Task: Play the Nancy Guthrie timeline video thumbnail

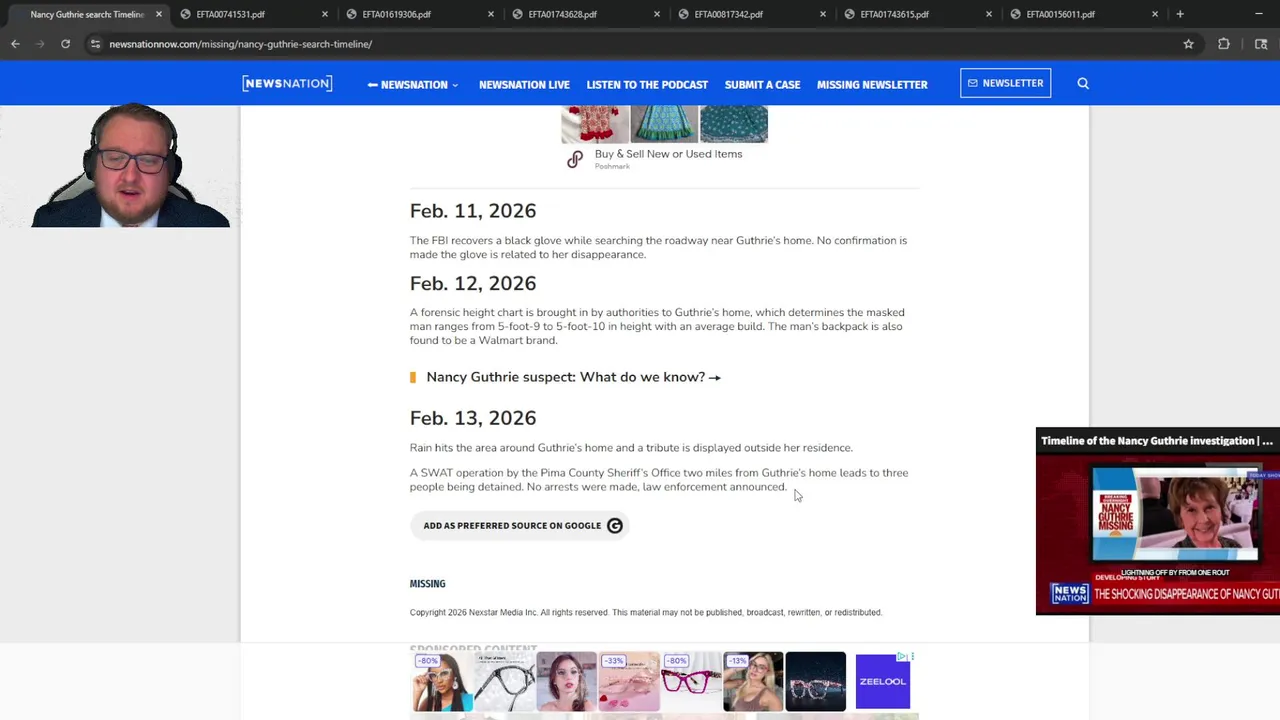Action: (1158, 534)
